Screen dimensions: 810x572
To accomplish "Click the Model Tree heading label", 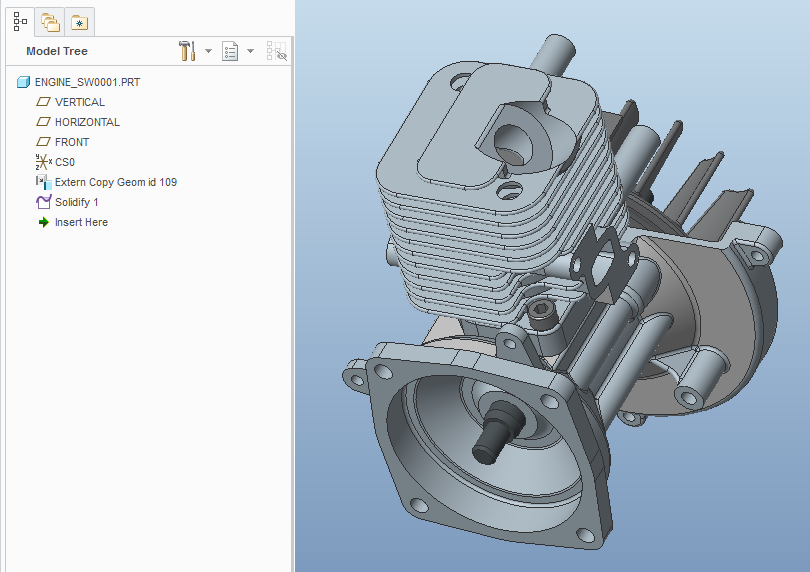I will coord(57,51).
